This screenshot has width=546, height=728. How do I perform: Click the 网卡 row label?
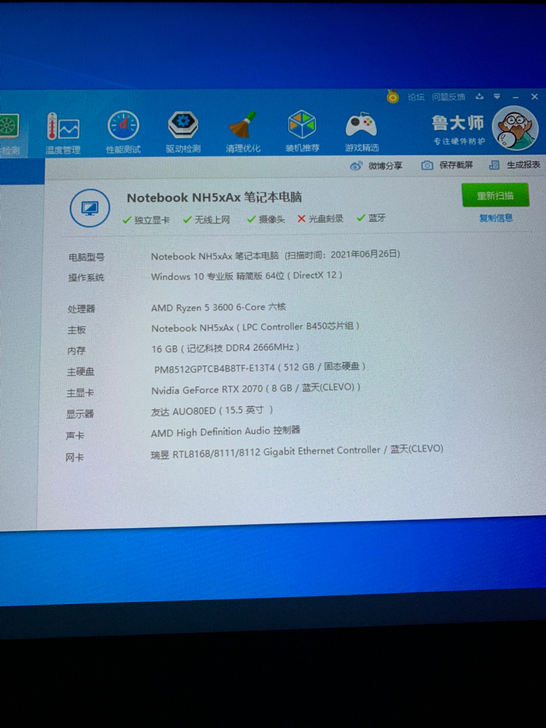point(74,457)
